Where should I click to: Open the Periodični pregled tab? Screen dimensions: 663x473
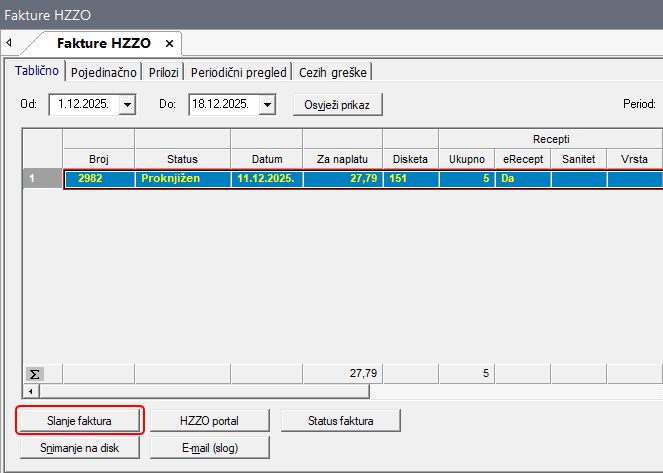coord(240,72)
